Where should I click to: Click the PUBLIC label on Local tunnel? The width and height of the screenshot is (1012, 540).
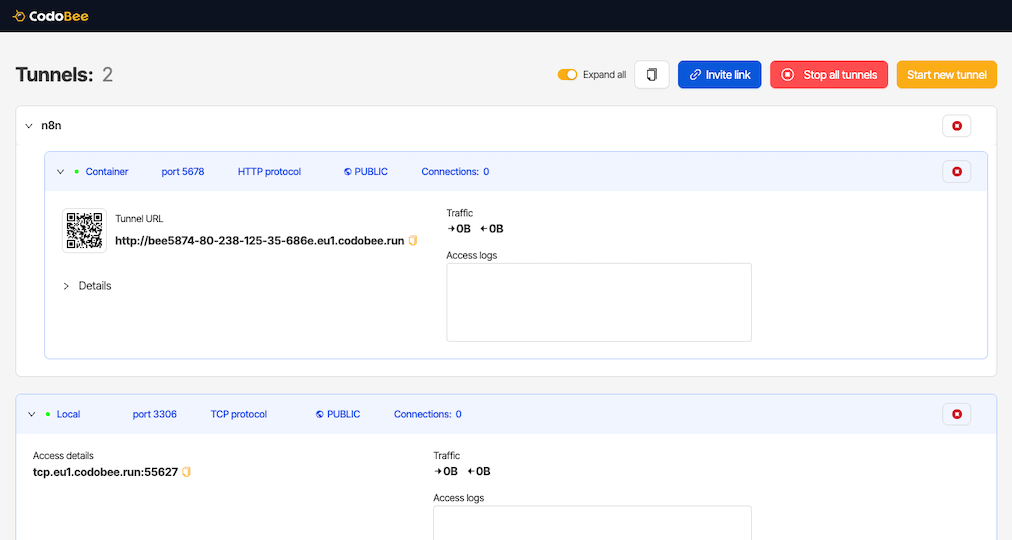point(338,414)
